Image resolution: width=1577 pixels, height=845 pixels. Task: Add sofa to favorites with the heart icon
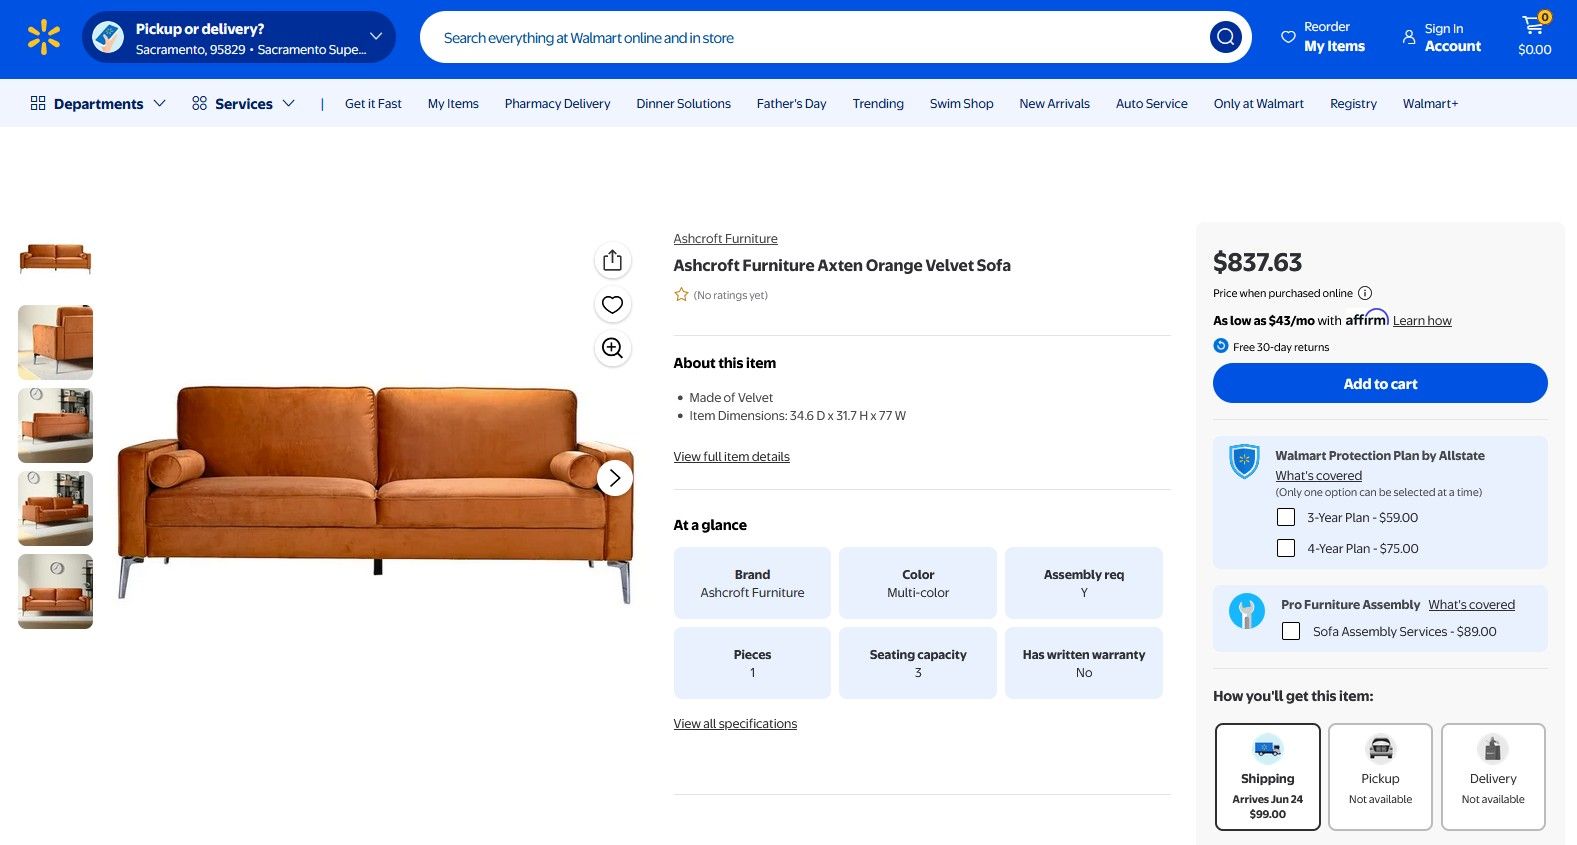[612, 305]
